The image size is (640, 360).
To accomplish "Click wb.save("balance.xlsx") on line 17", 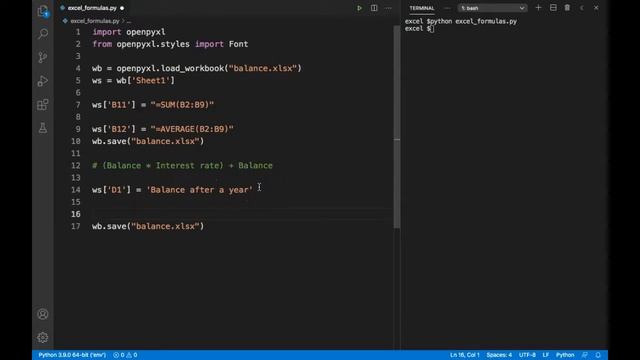I will (x=148, y=226).
